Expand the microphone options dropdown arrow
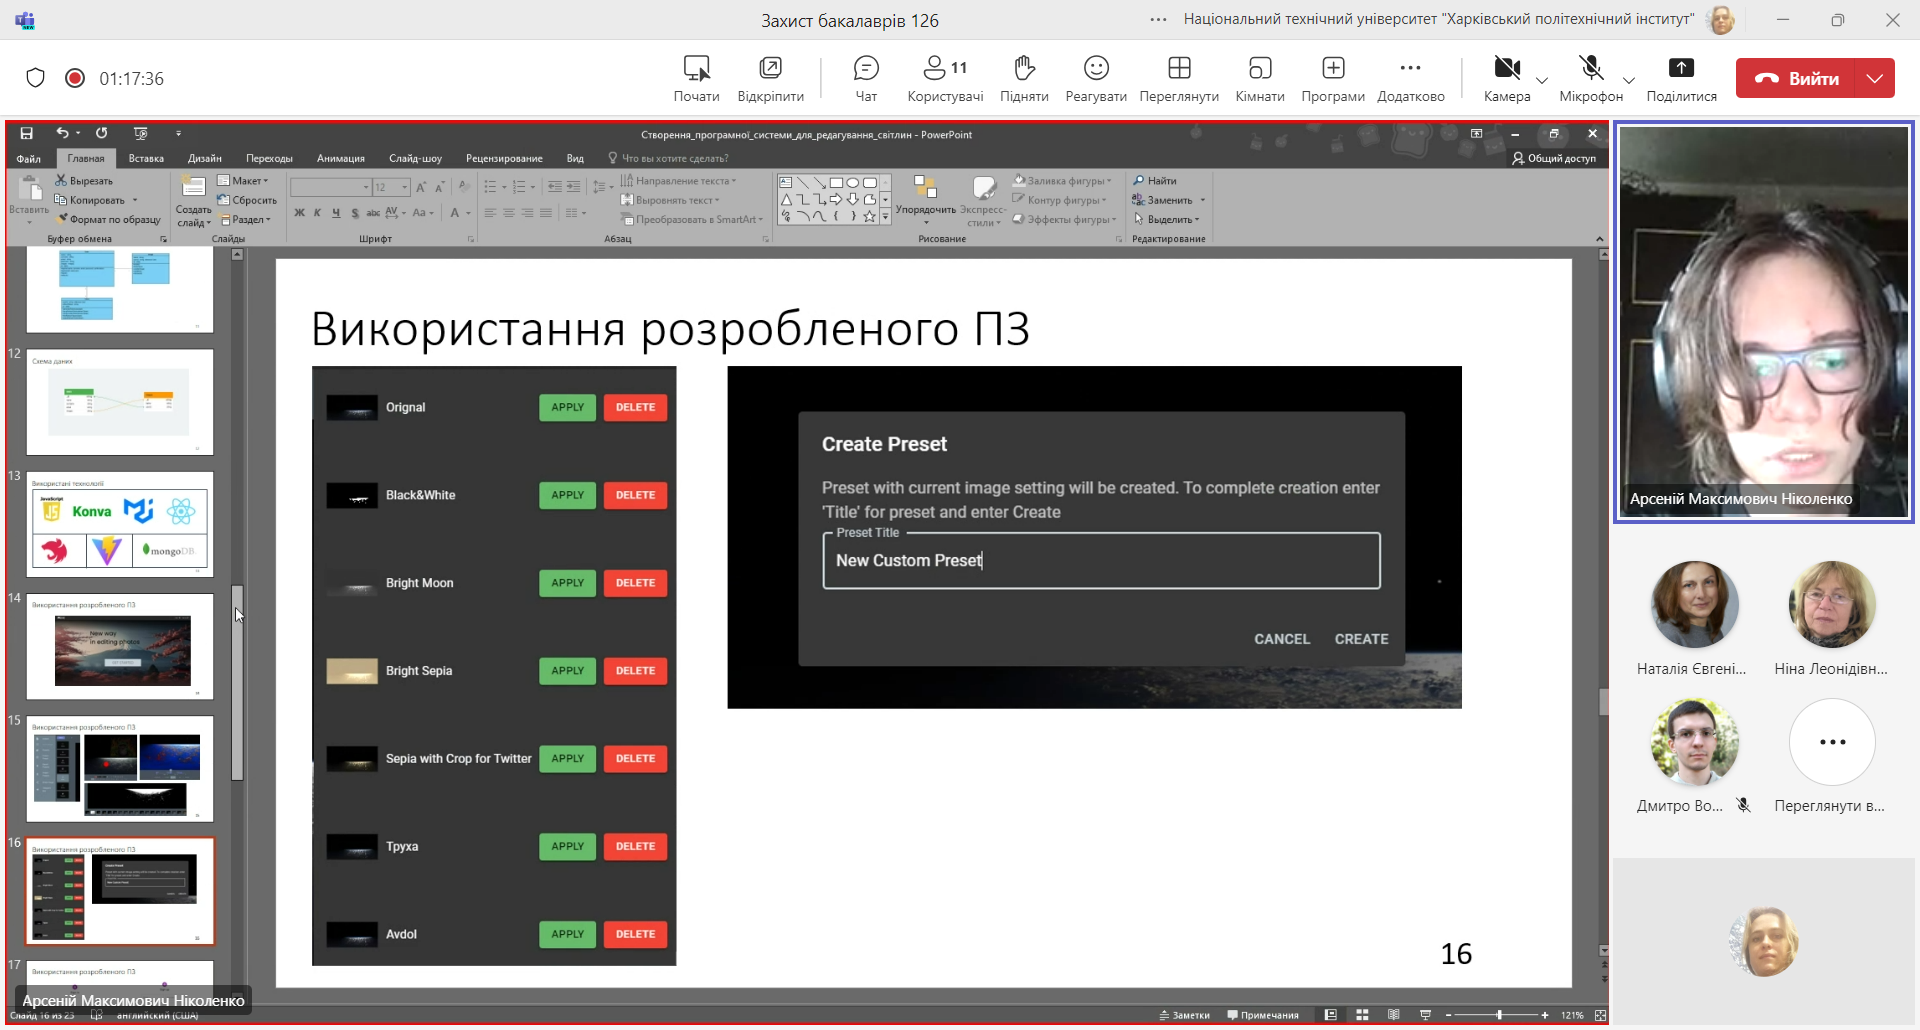 point(1629,80)
